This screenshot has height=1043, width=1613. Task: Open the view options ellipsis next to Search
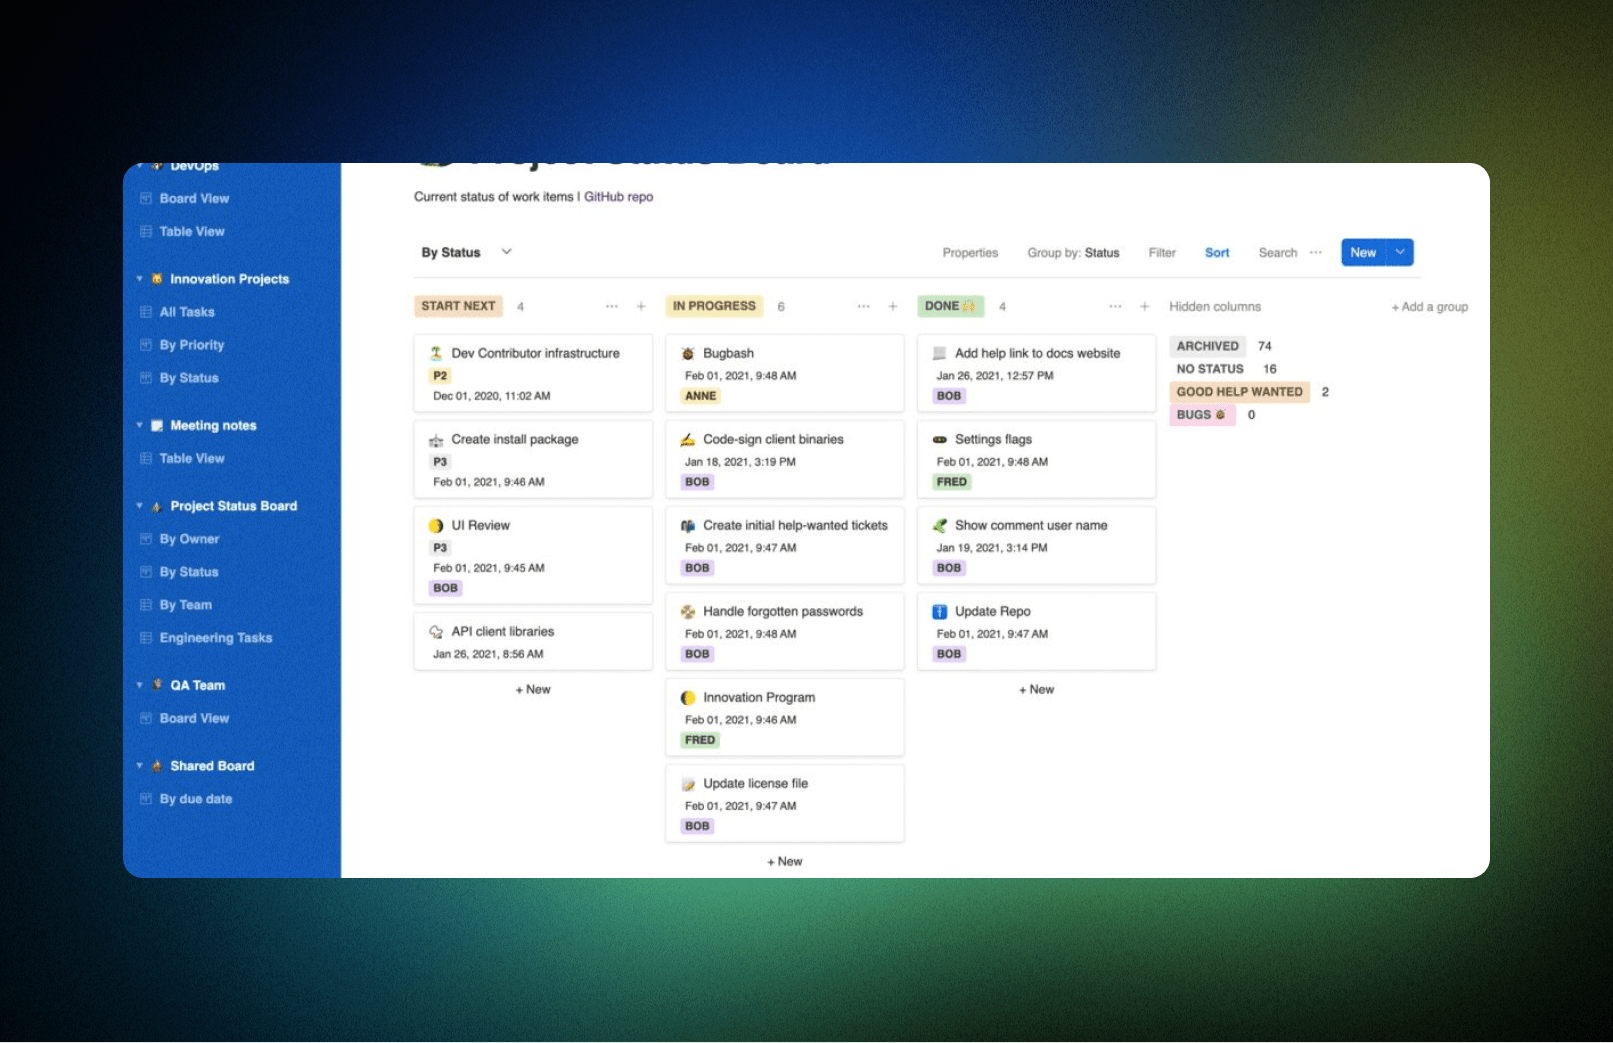point(1316,252)
